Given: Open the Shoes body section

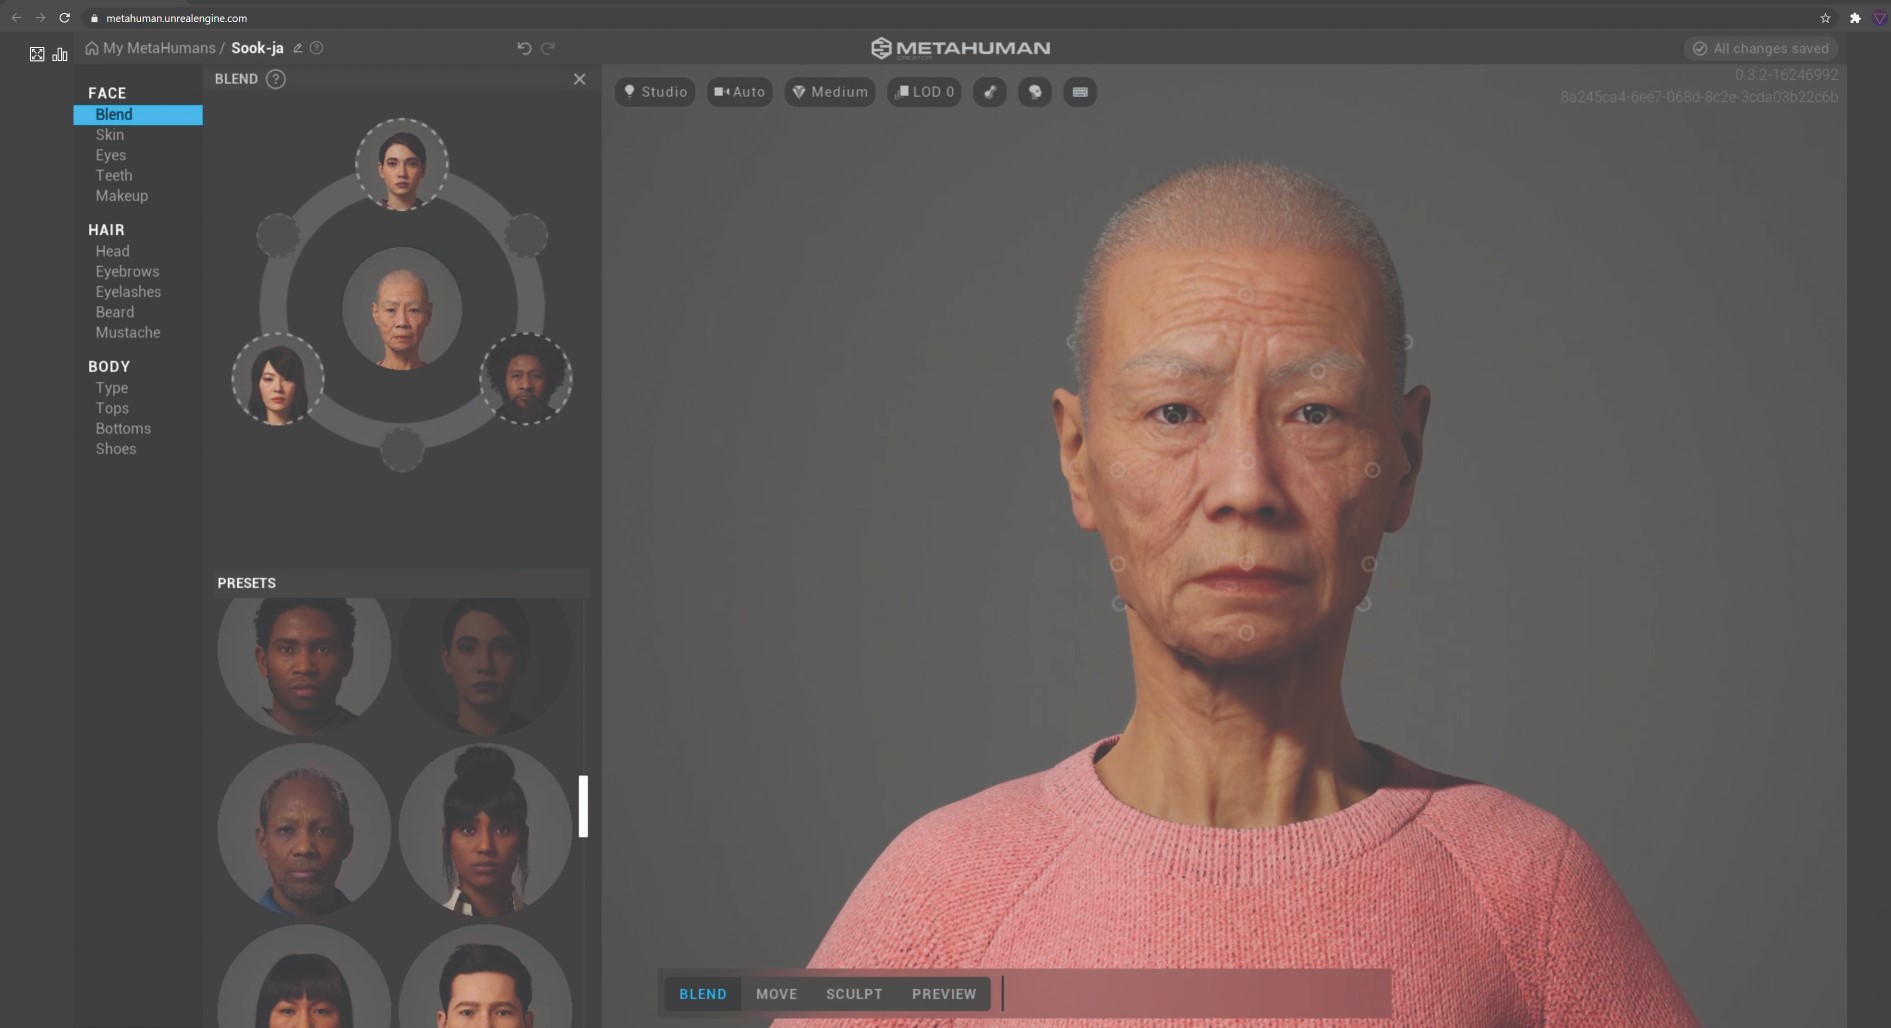Looking at the screenshot, I should [x=116, y=449].
